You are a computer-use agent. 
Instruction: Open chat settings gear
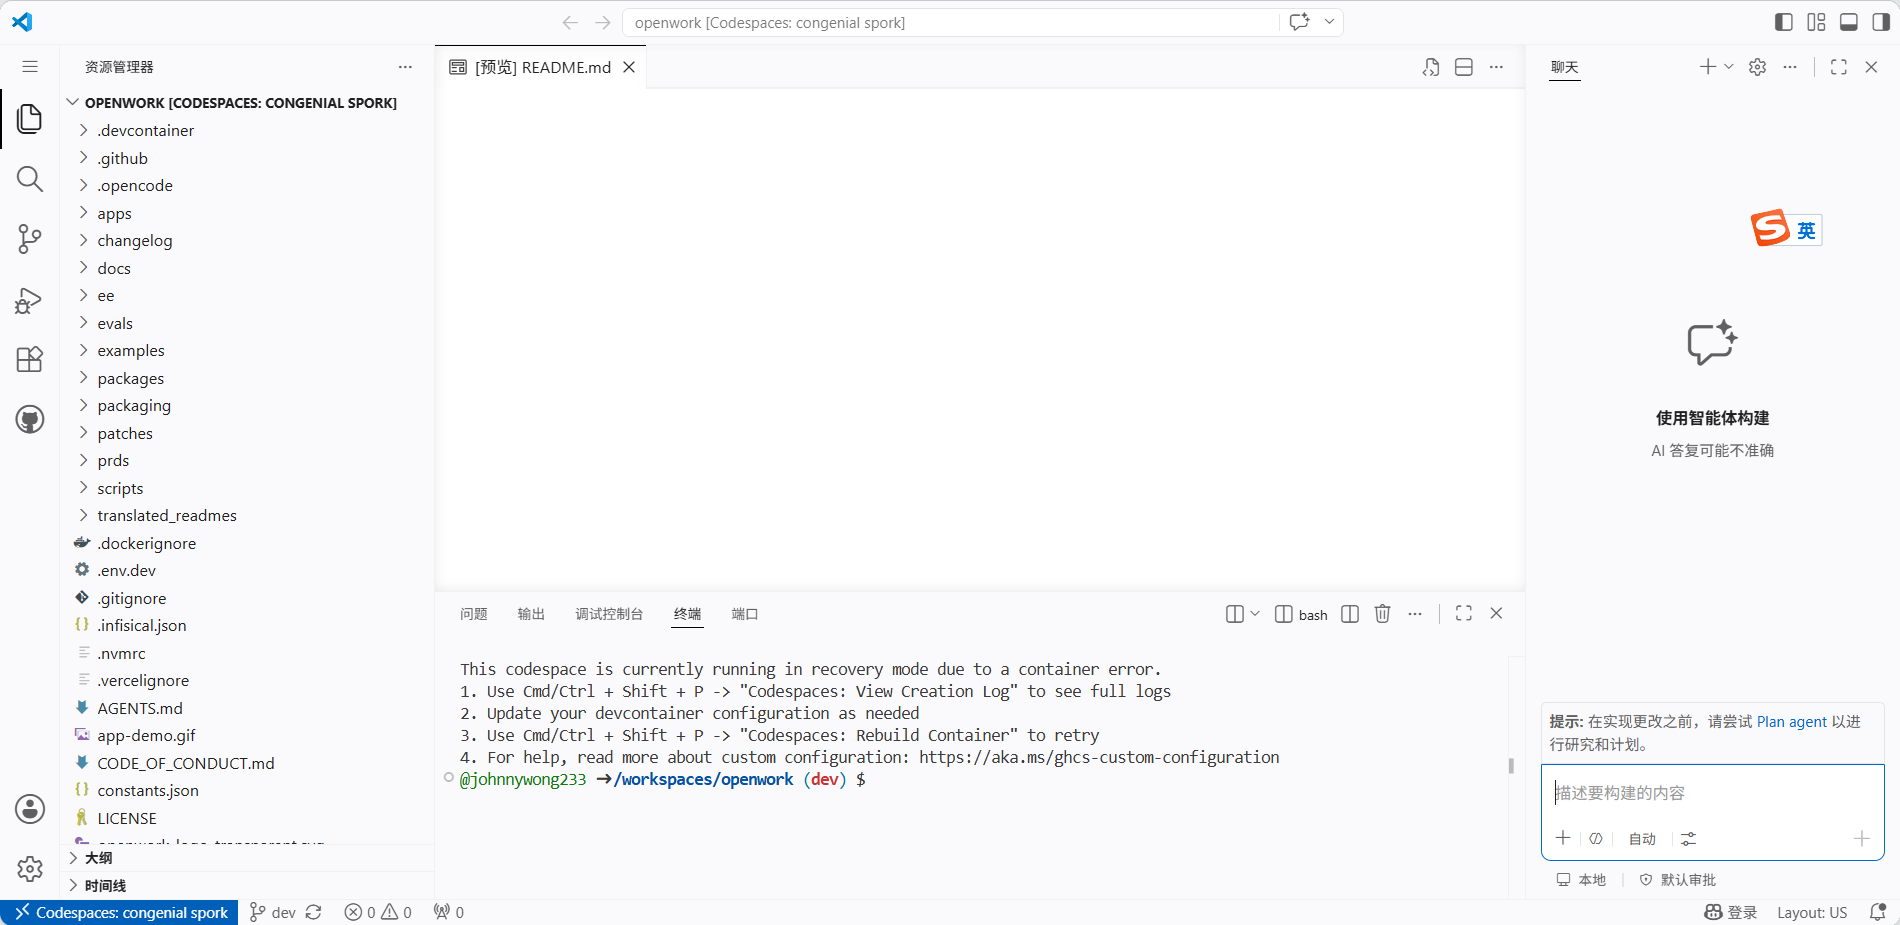click(1757, 67)
